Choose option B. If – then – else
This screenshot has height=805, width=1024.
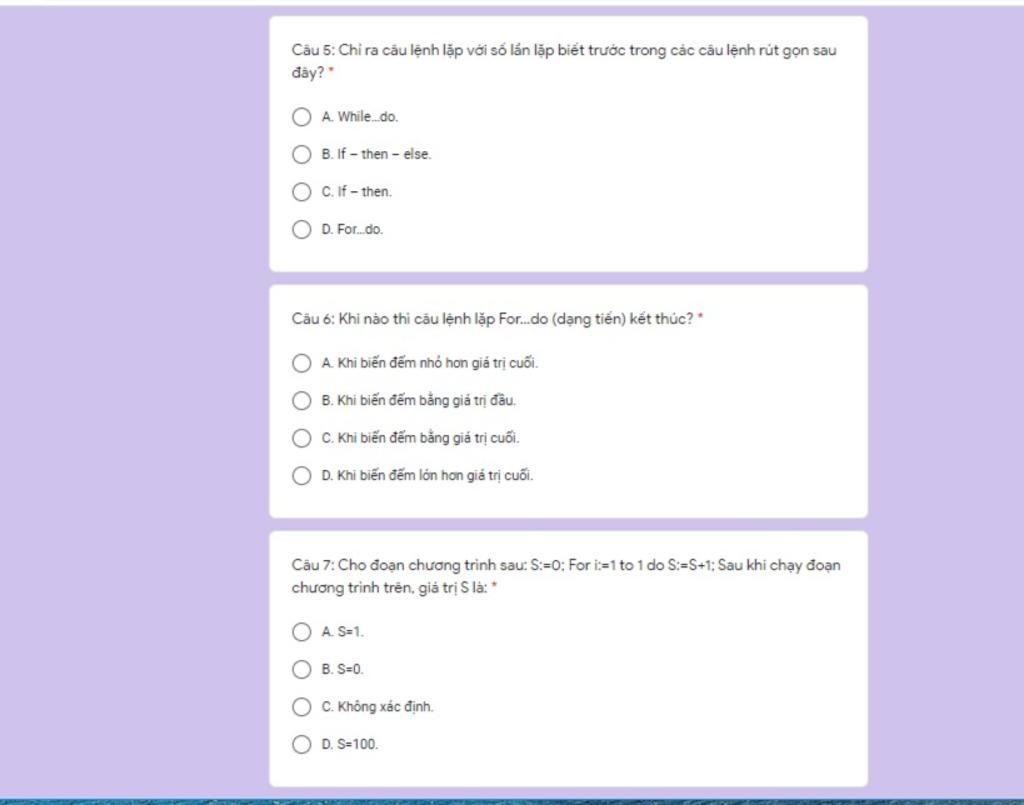pyautogui.click(x=301, y=154)
